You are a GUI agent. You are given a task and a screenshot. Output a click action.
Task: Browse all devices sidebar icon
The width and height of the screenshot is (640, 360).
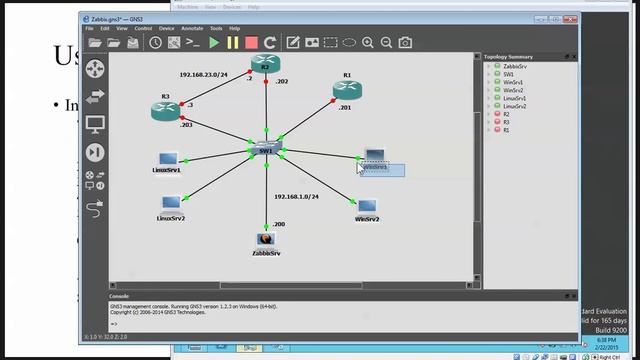[95, 180]
